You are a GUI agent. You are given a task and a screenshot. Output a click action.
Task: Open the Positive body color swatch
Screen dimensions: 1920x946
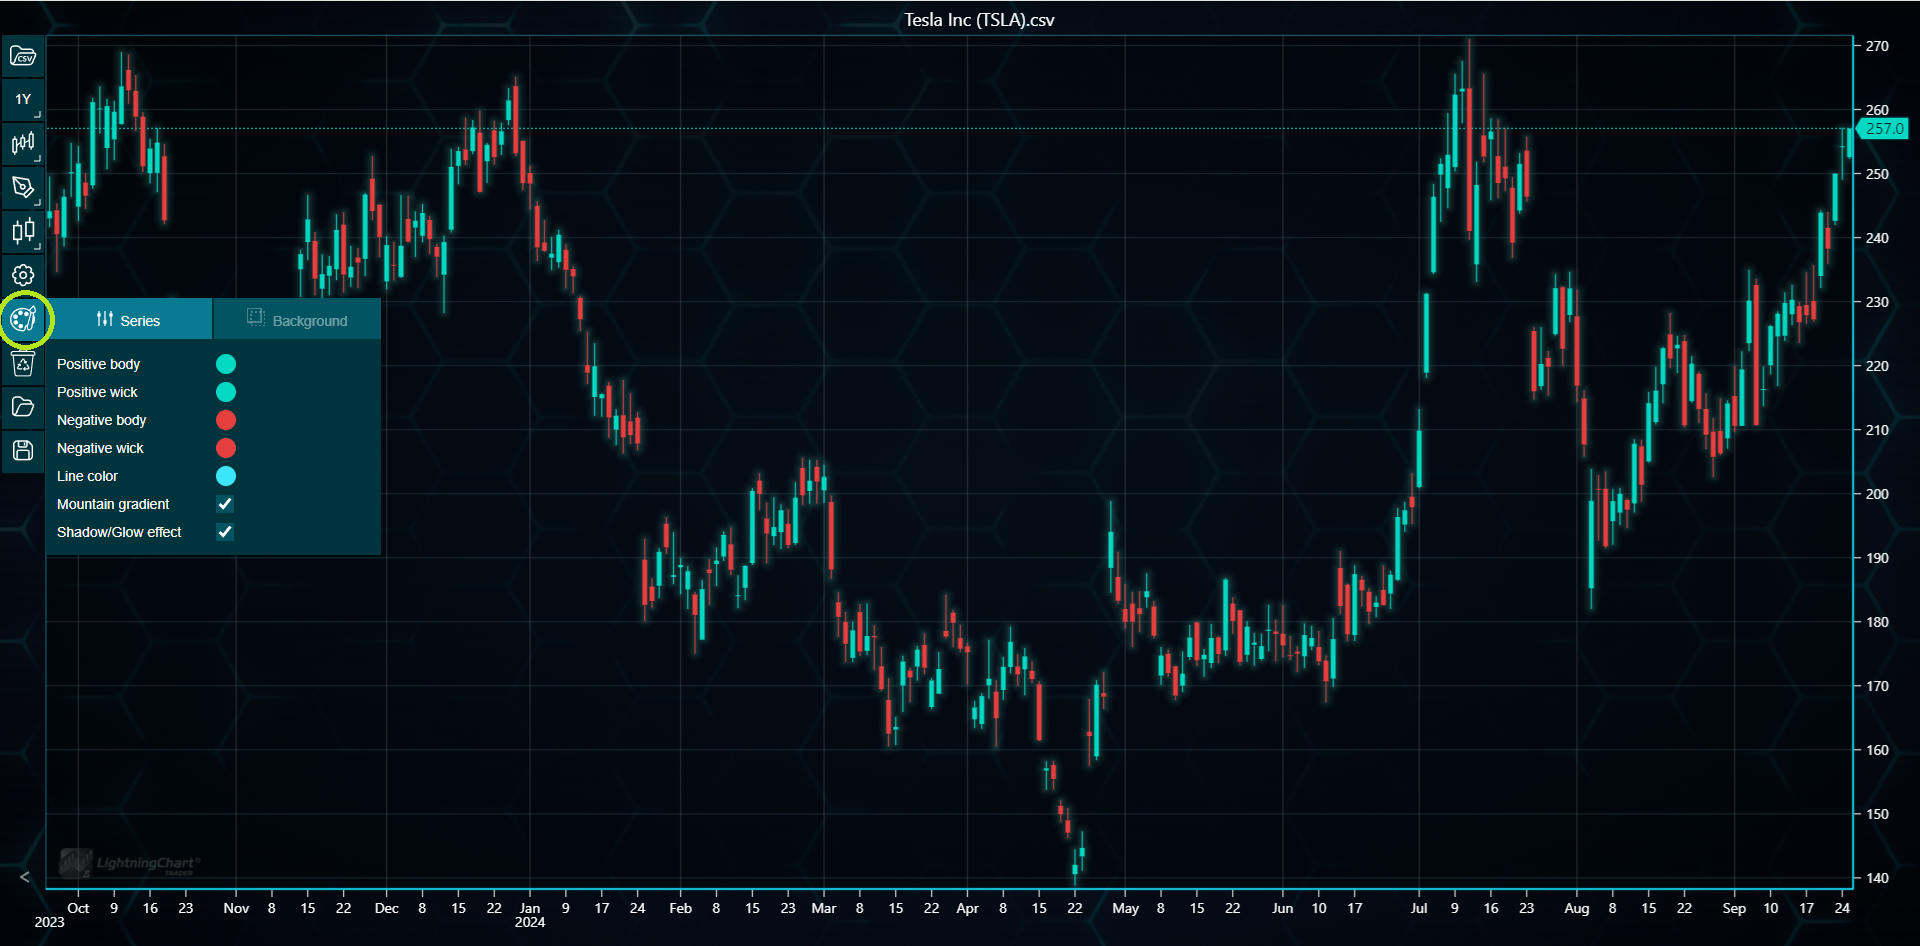click(226, 364)
